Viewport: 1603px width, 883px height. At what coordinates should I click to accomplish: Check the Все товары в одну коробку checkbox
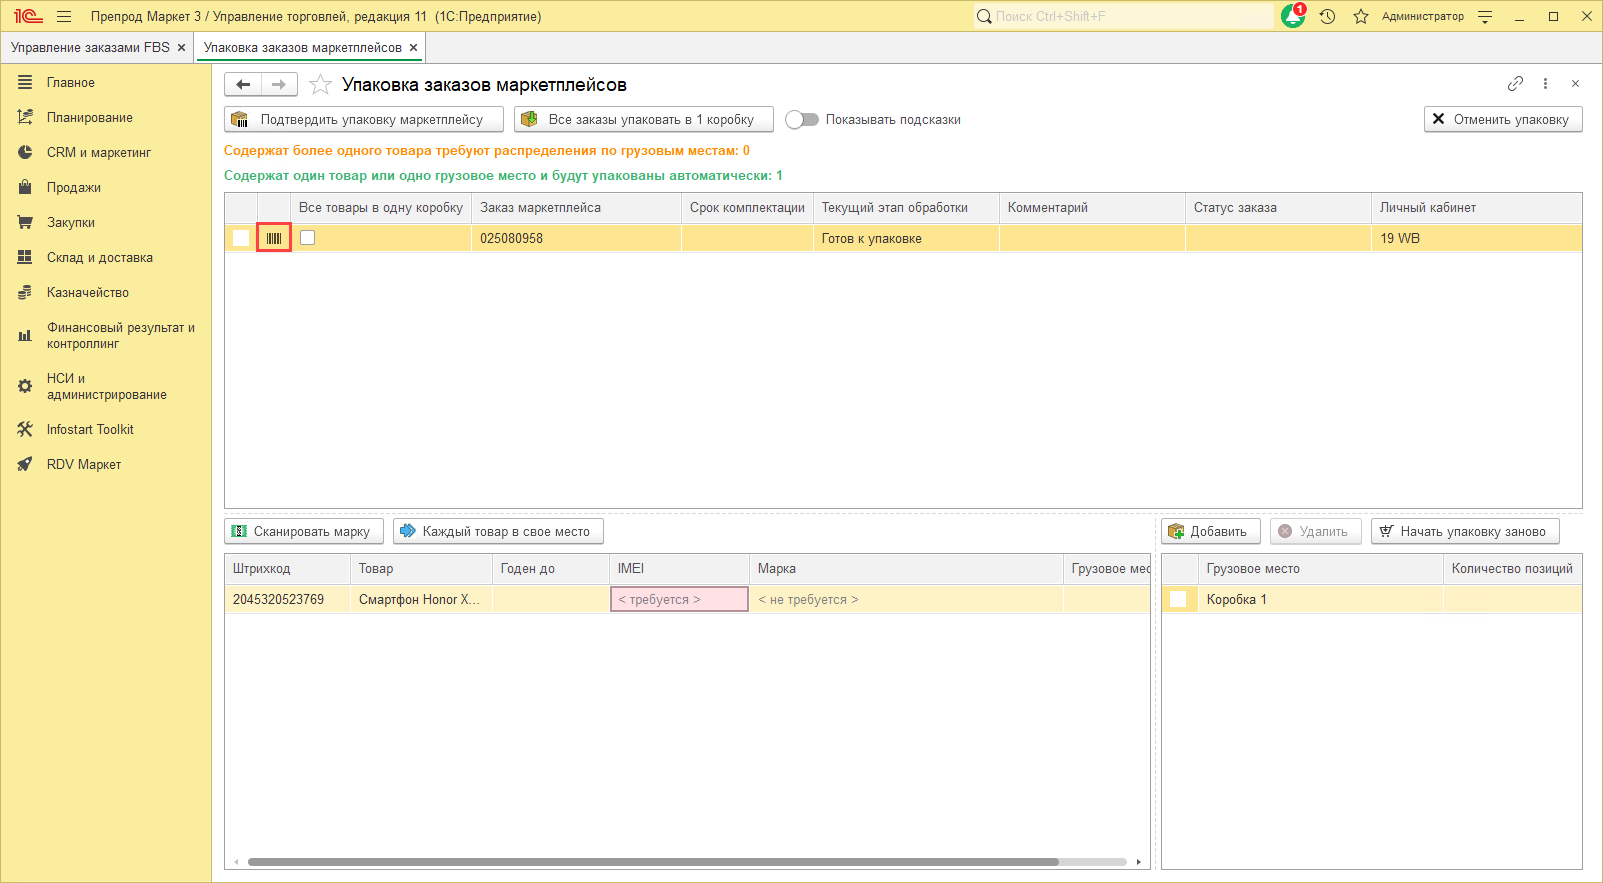[308, 238]
